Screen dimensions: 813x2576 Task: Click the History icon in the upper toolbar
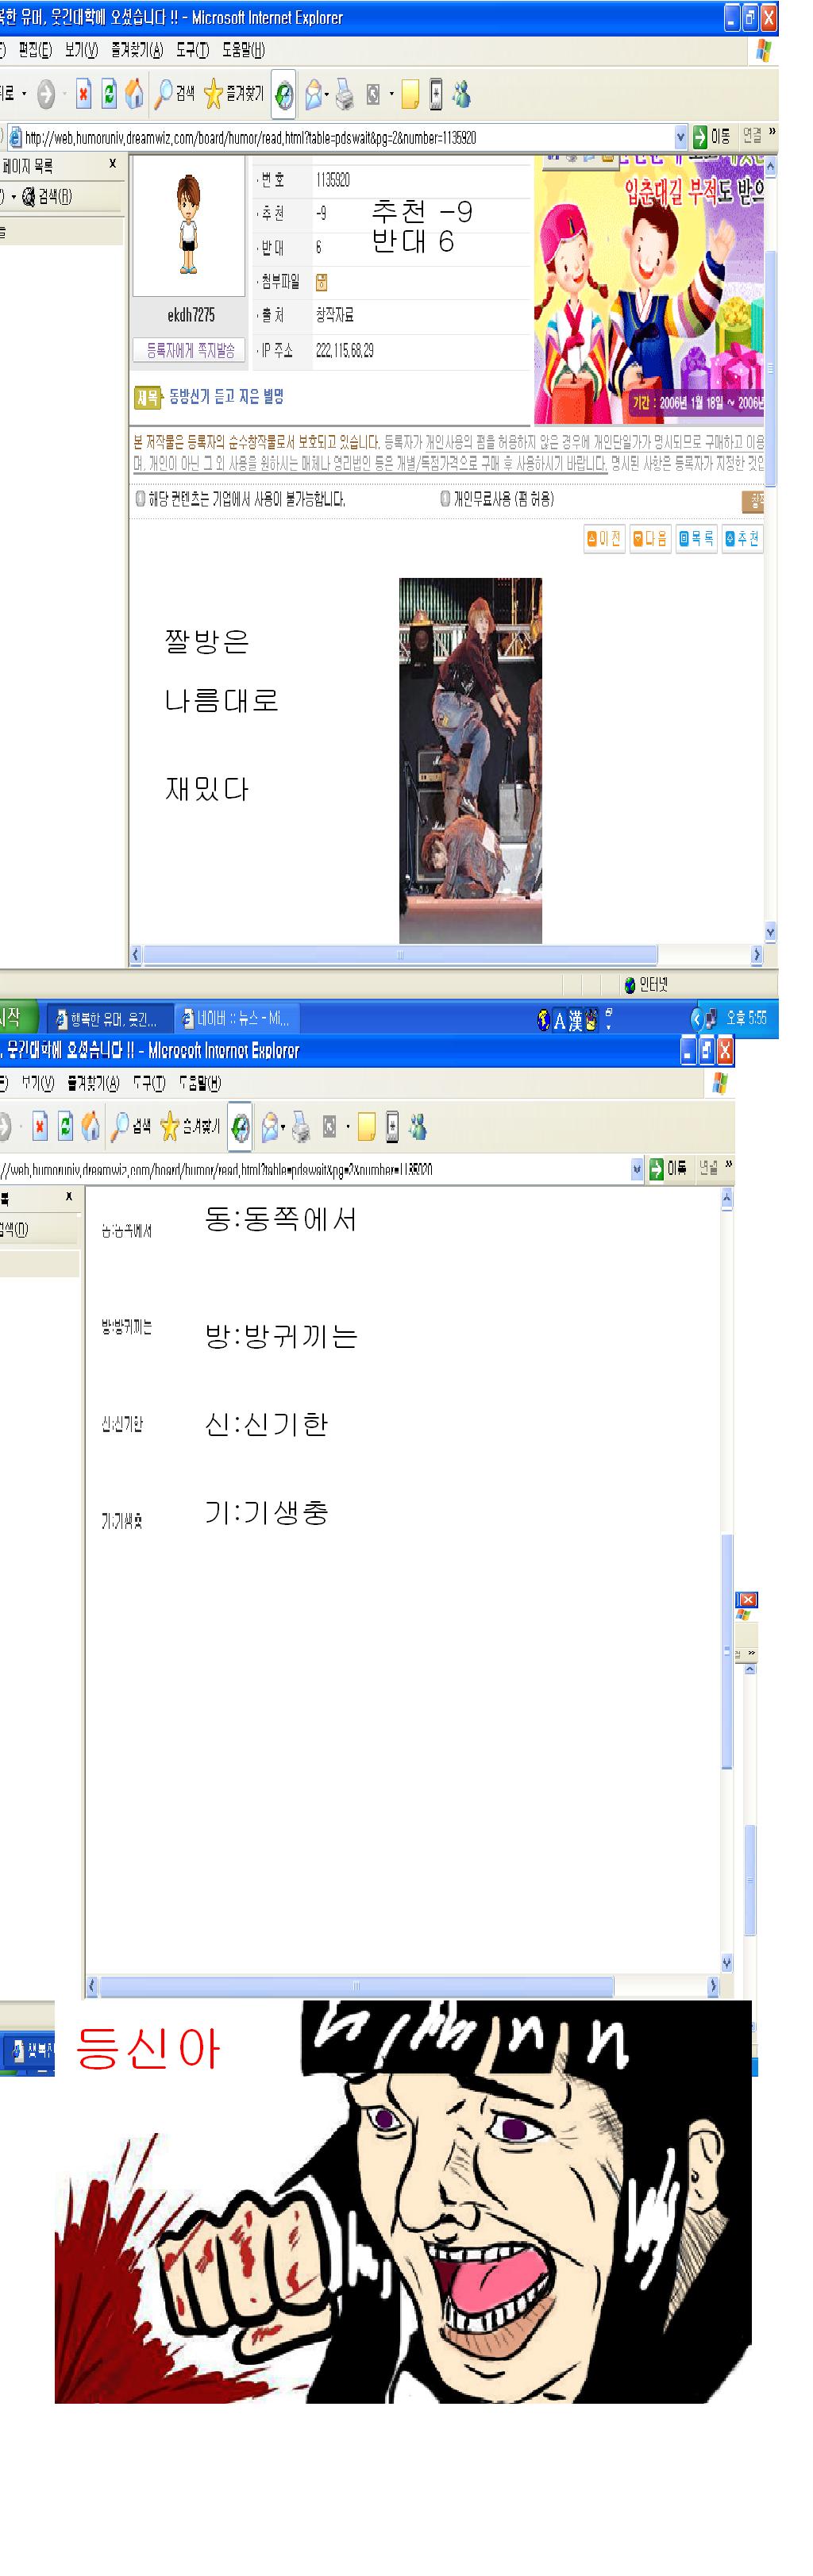(284, 94)
